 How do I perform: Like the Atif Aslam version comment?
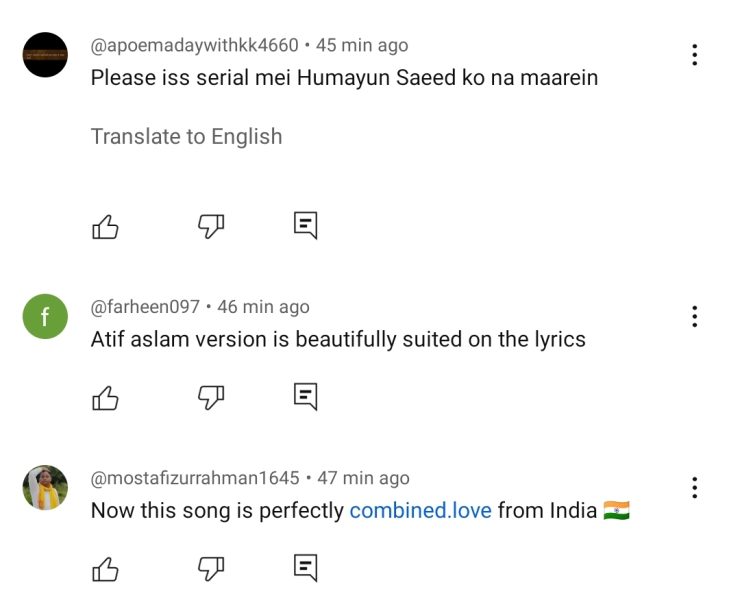point(105,398)
